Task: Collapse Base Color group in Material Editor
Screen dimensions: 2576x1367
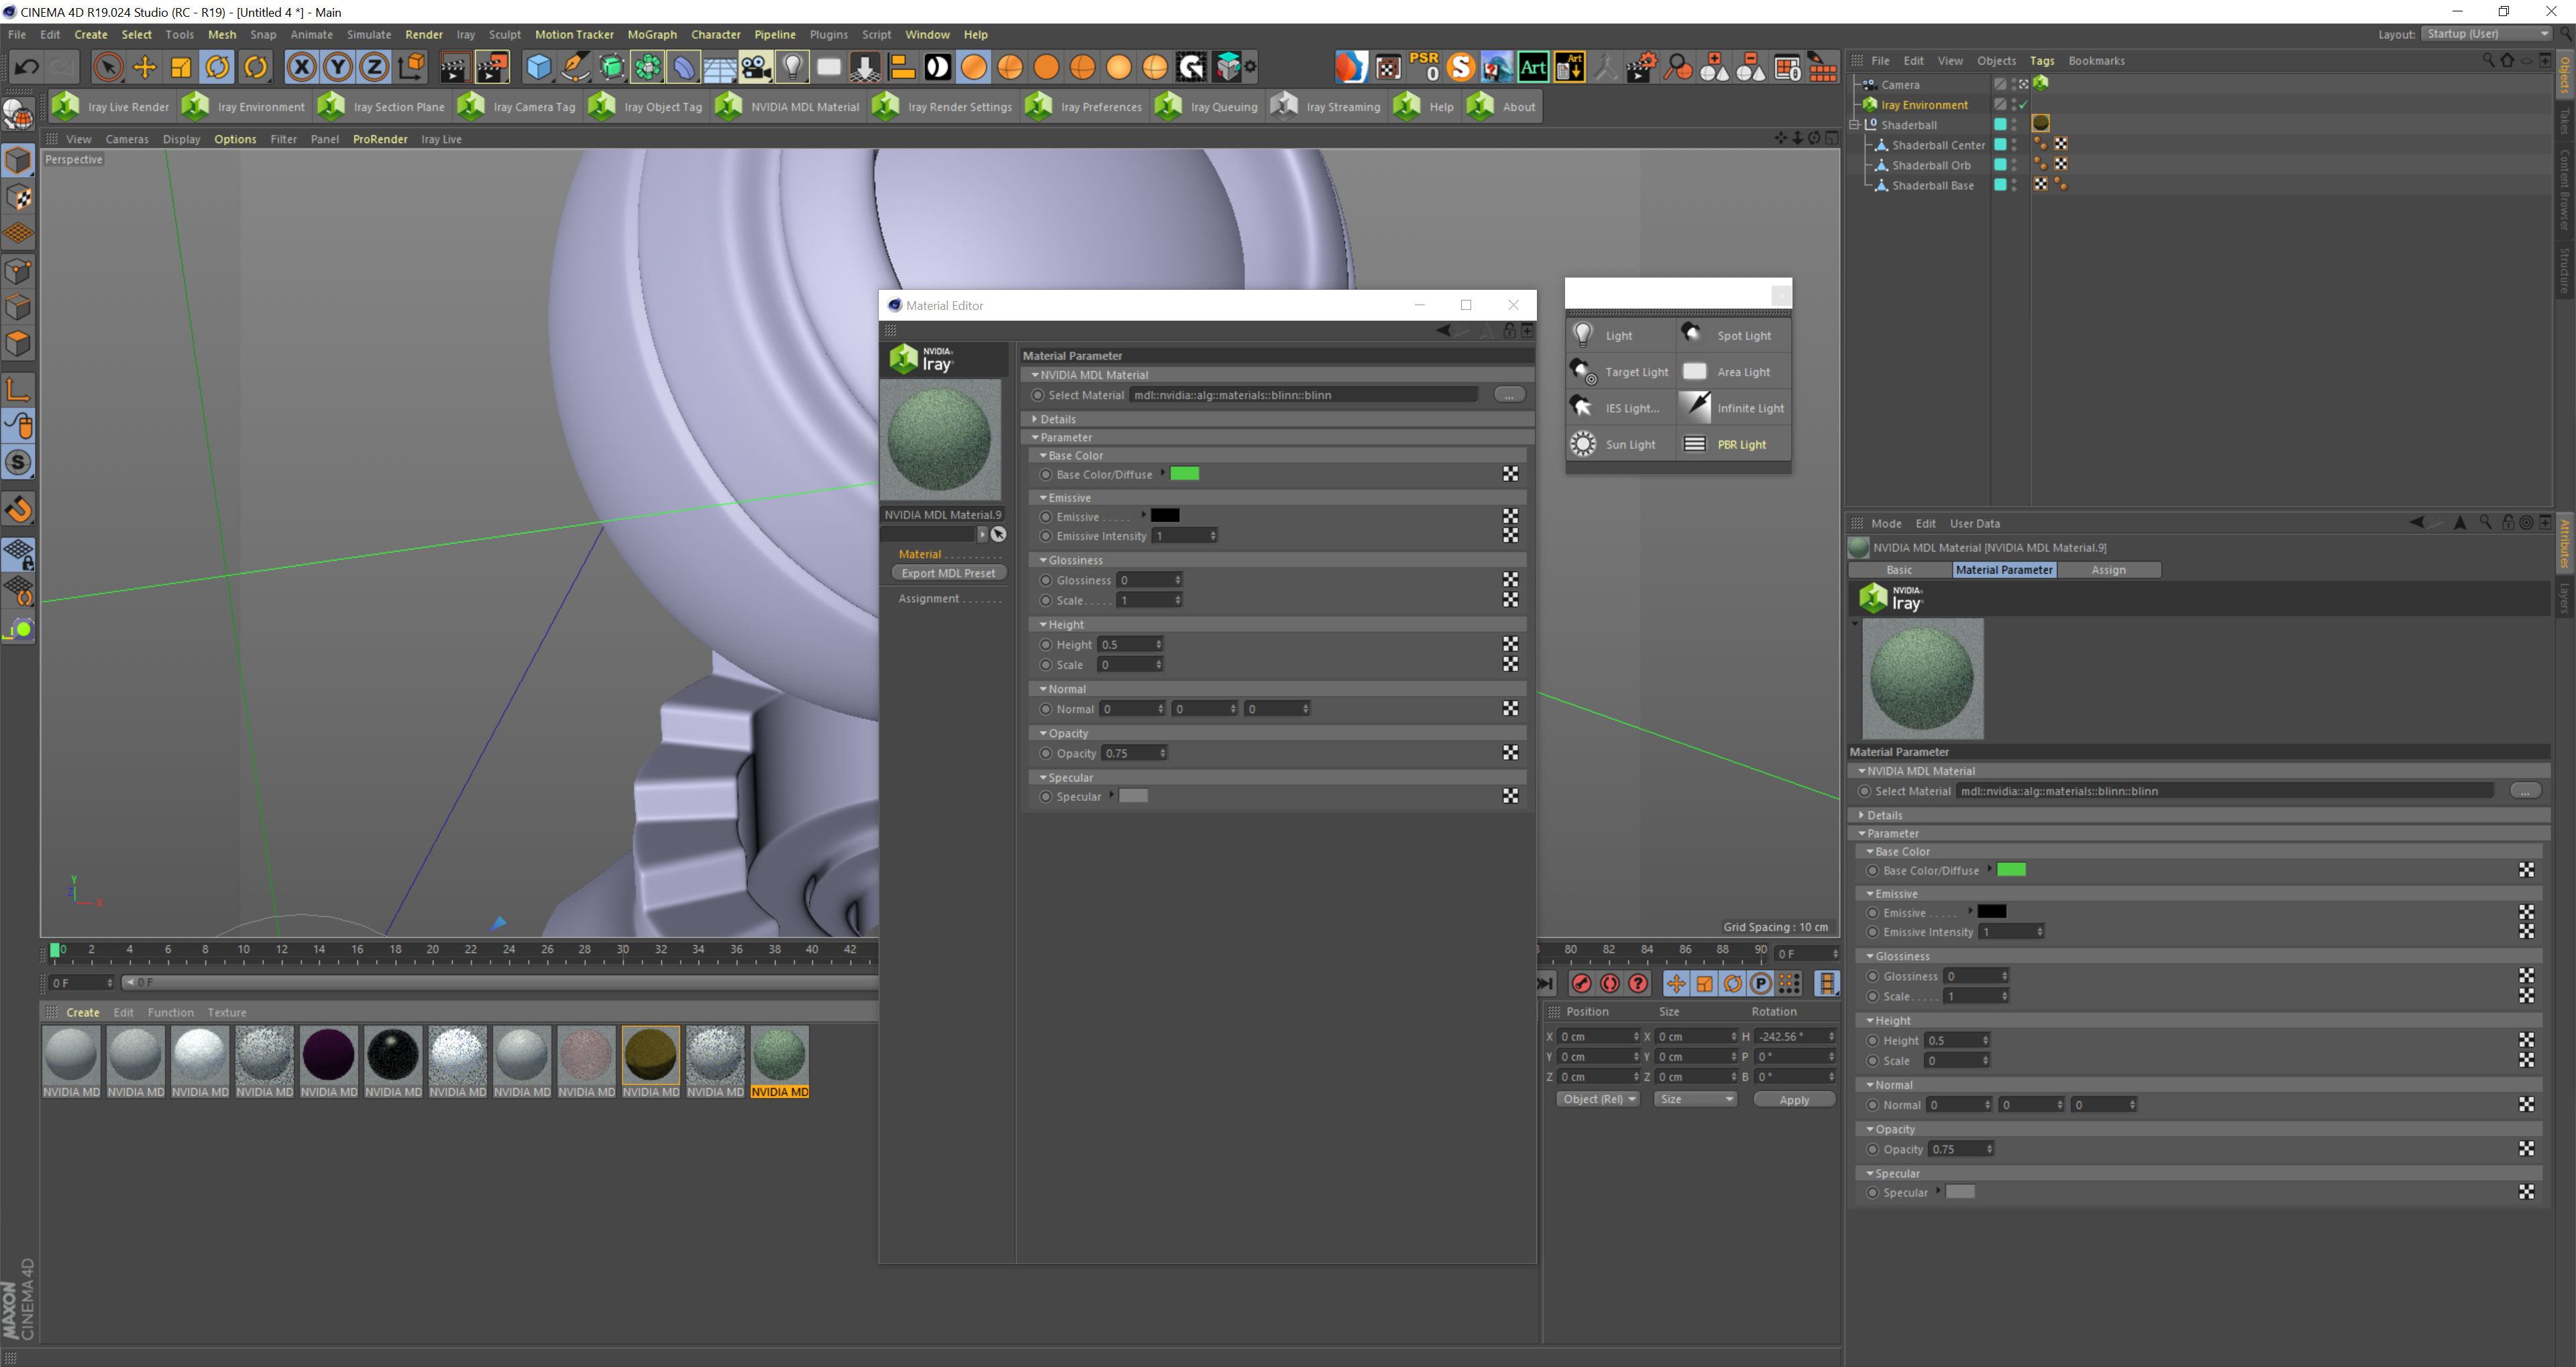Action: [x=1042, y=455]
